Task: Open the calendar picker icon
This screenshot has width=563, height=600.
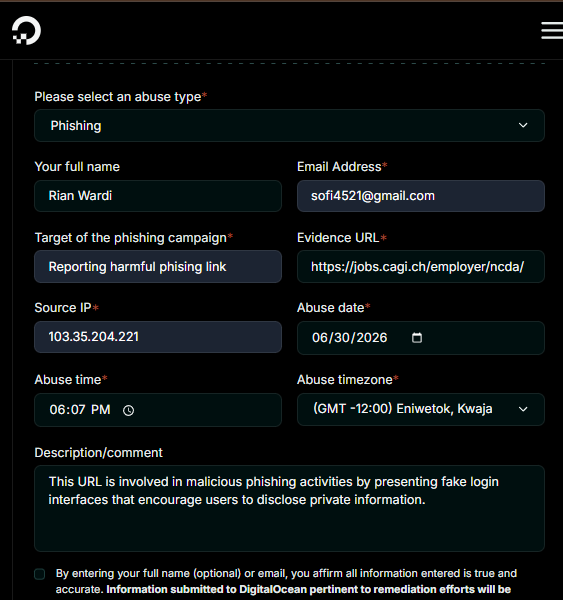Action: 417,338
